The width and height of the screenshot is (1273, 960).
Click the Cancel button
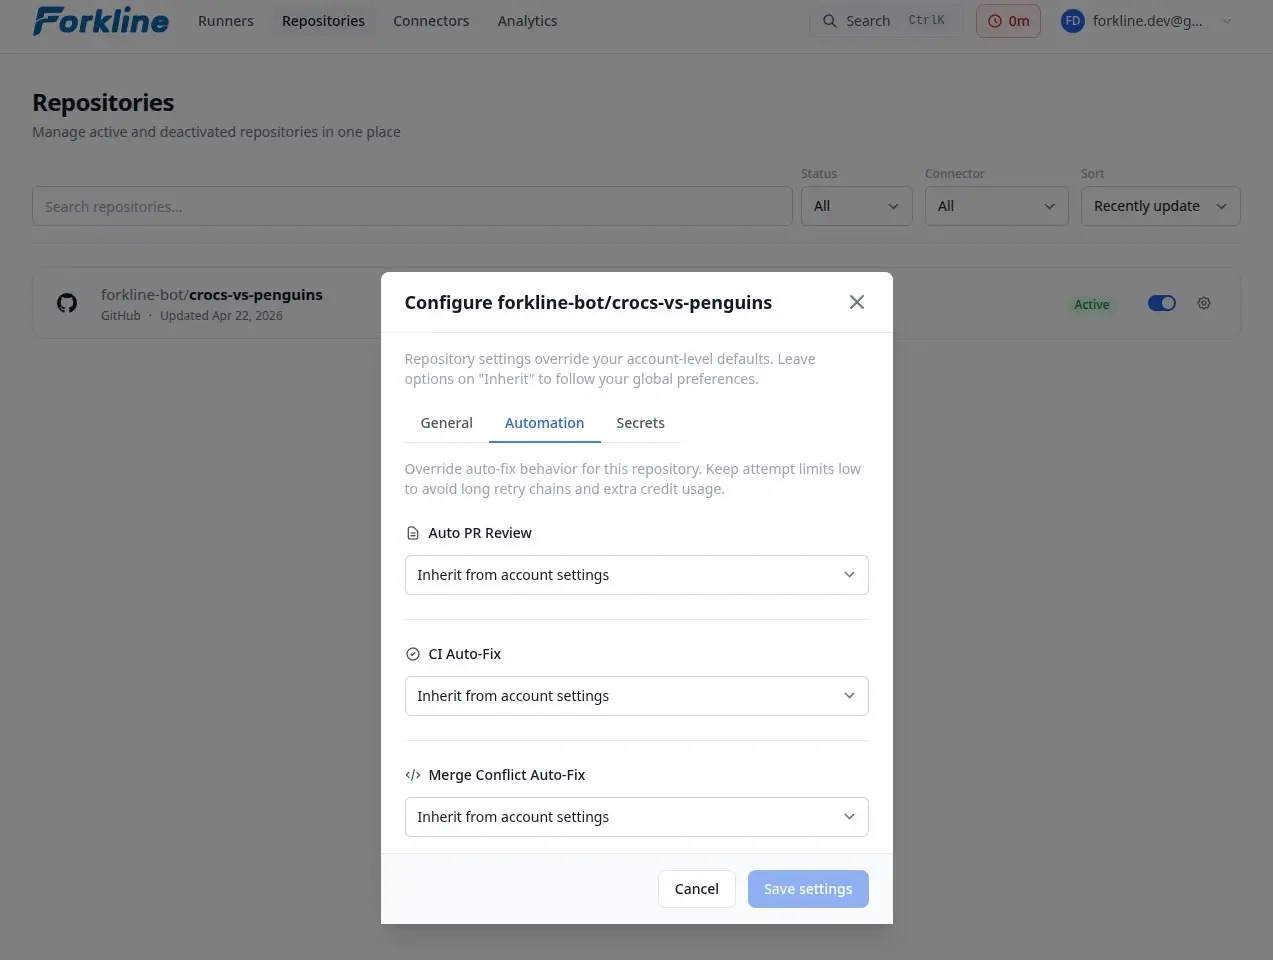[x=696, y=889]
